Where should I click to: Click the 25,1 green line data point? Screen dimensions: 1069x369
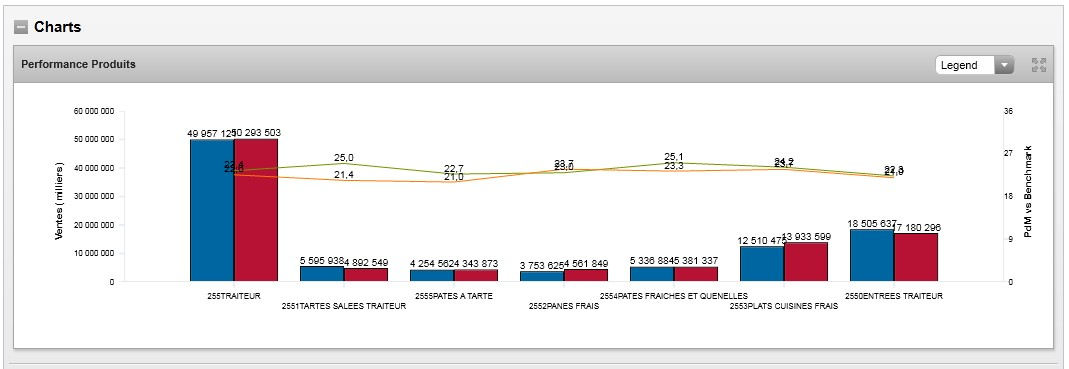(x=674, y=162)
